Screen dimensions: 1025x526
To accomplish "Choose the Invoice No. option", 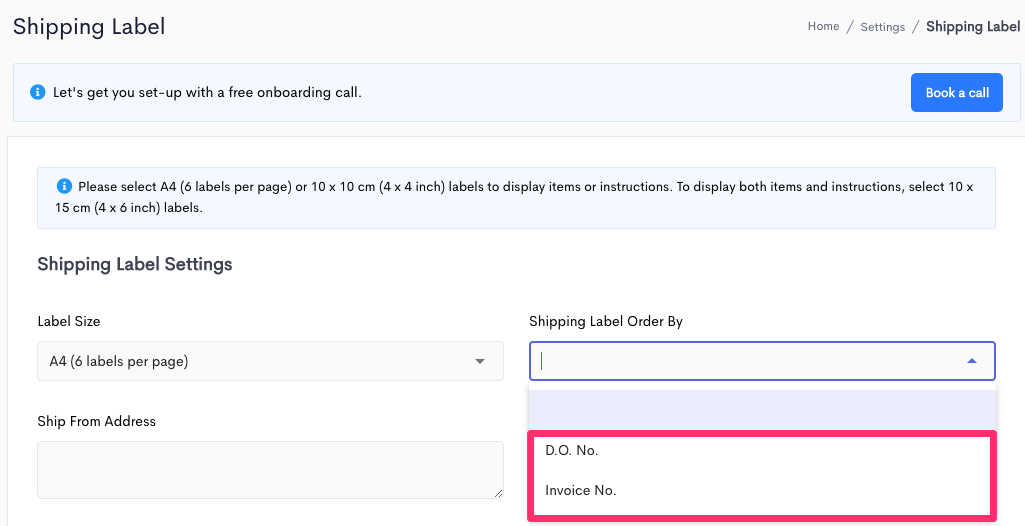I will coord(762,490).
